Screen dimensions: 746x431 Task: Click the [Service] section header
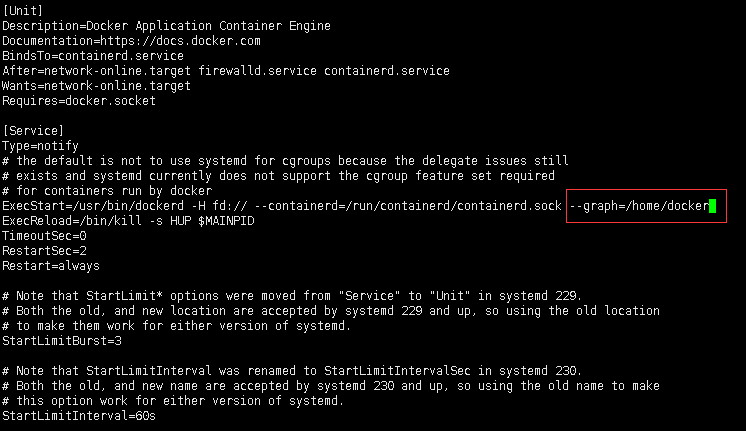click(x=34, y=131)
